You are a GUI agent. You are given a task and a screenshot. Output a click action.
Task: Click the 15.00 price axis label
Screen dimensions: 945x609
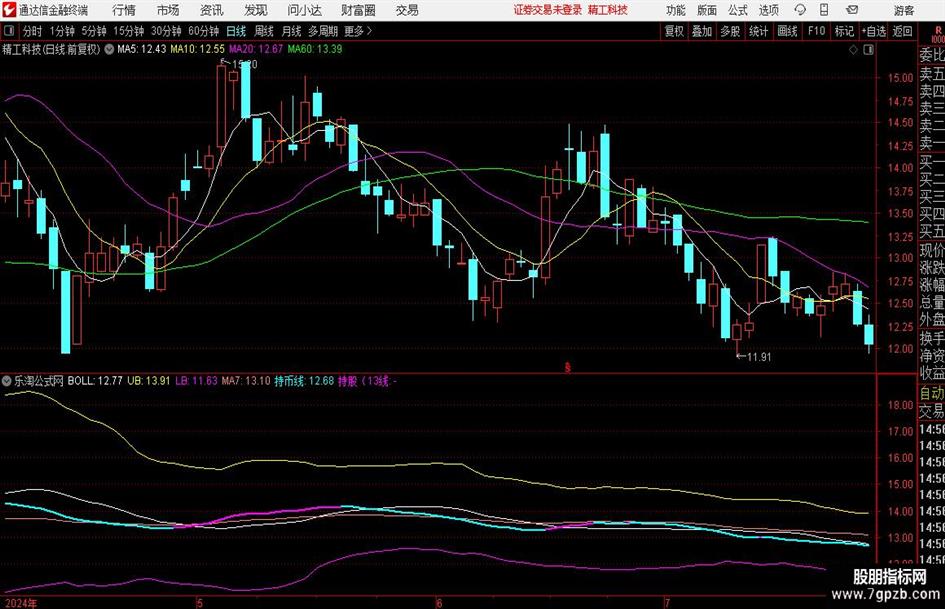click(x=900, y=78)
